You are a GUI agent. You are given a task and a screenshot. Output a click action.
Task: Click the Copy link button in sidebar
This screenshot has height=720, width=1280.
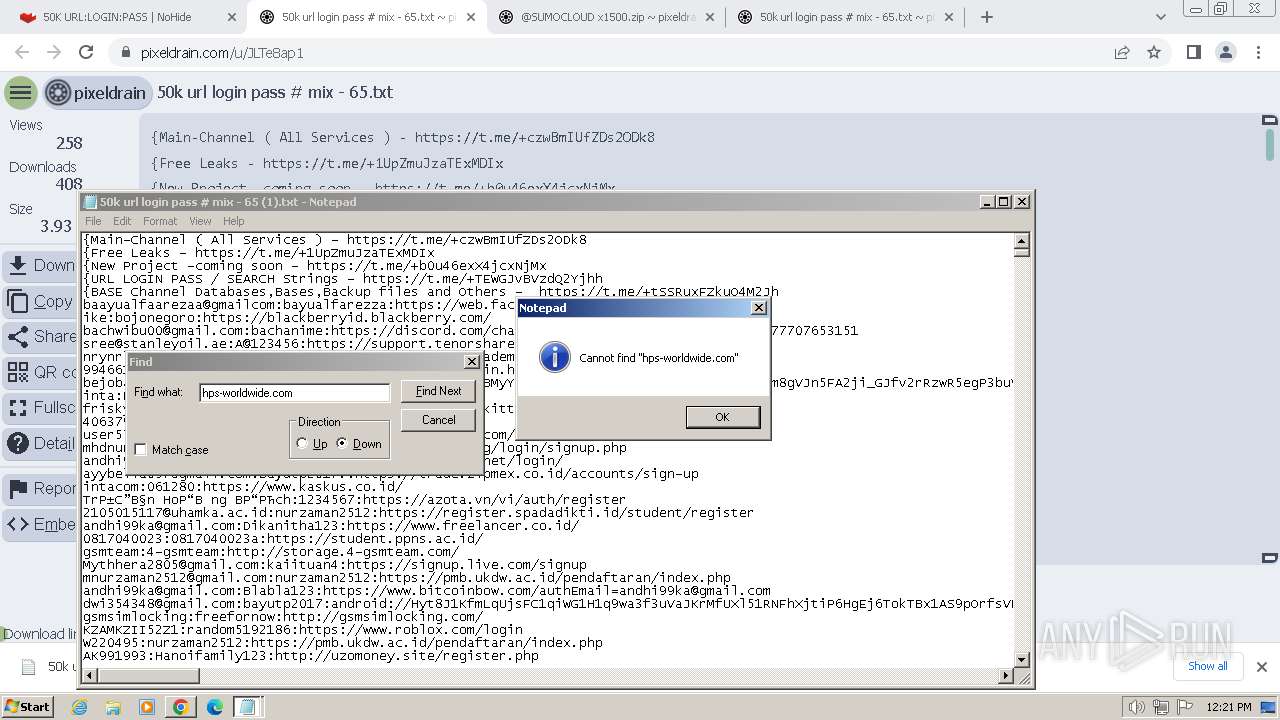[40, 301]
